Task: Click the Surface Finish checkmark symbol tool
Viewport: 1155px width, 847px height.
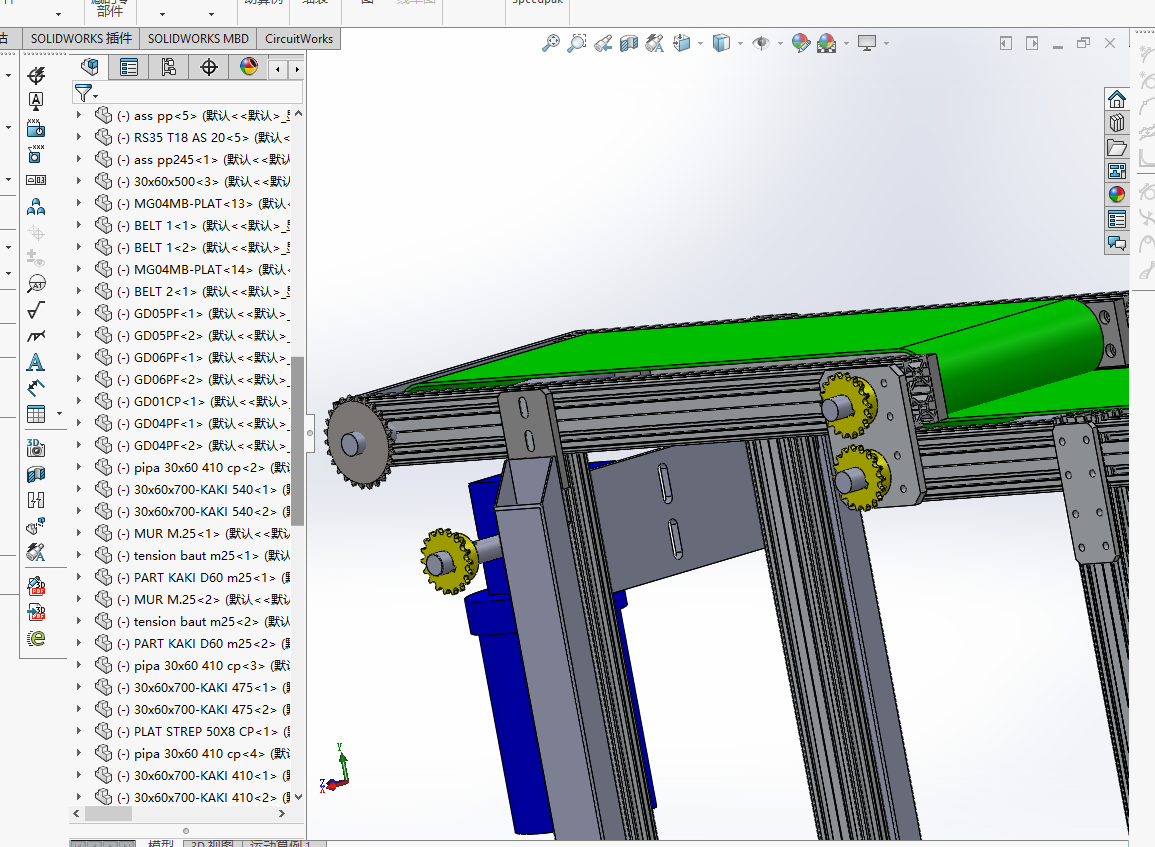Action: click(36, 310)
